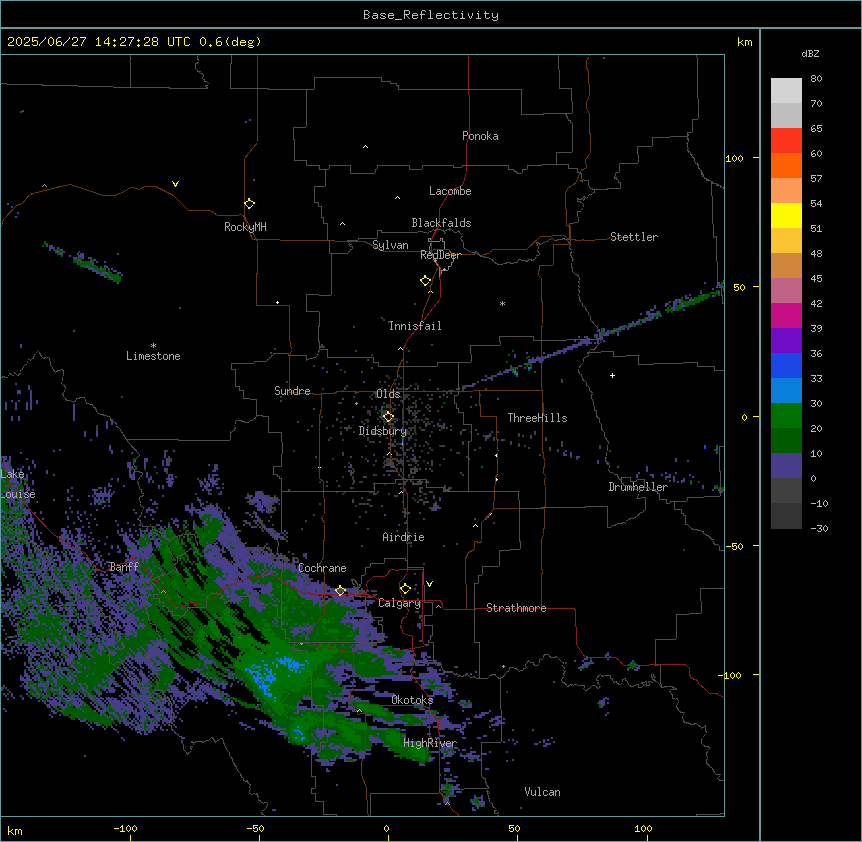Select the dusty pink swatch below 45 dBZ
The image size is (862, 842).
[786, 291]
